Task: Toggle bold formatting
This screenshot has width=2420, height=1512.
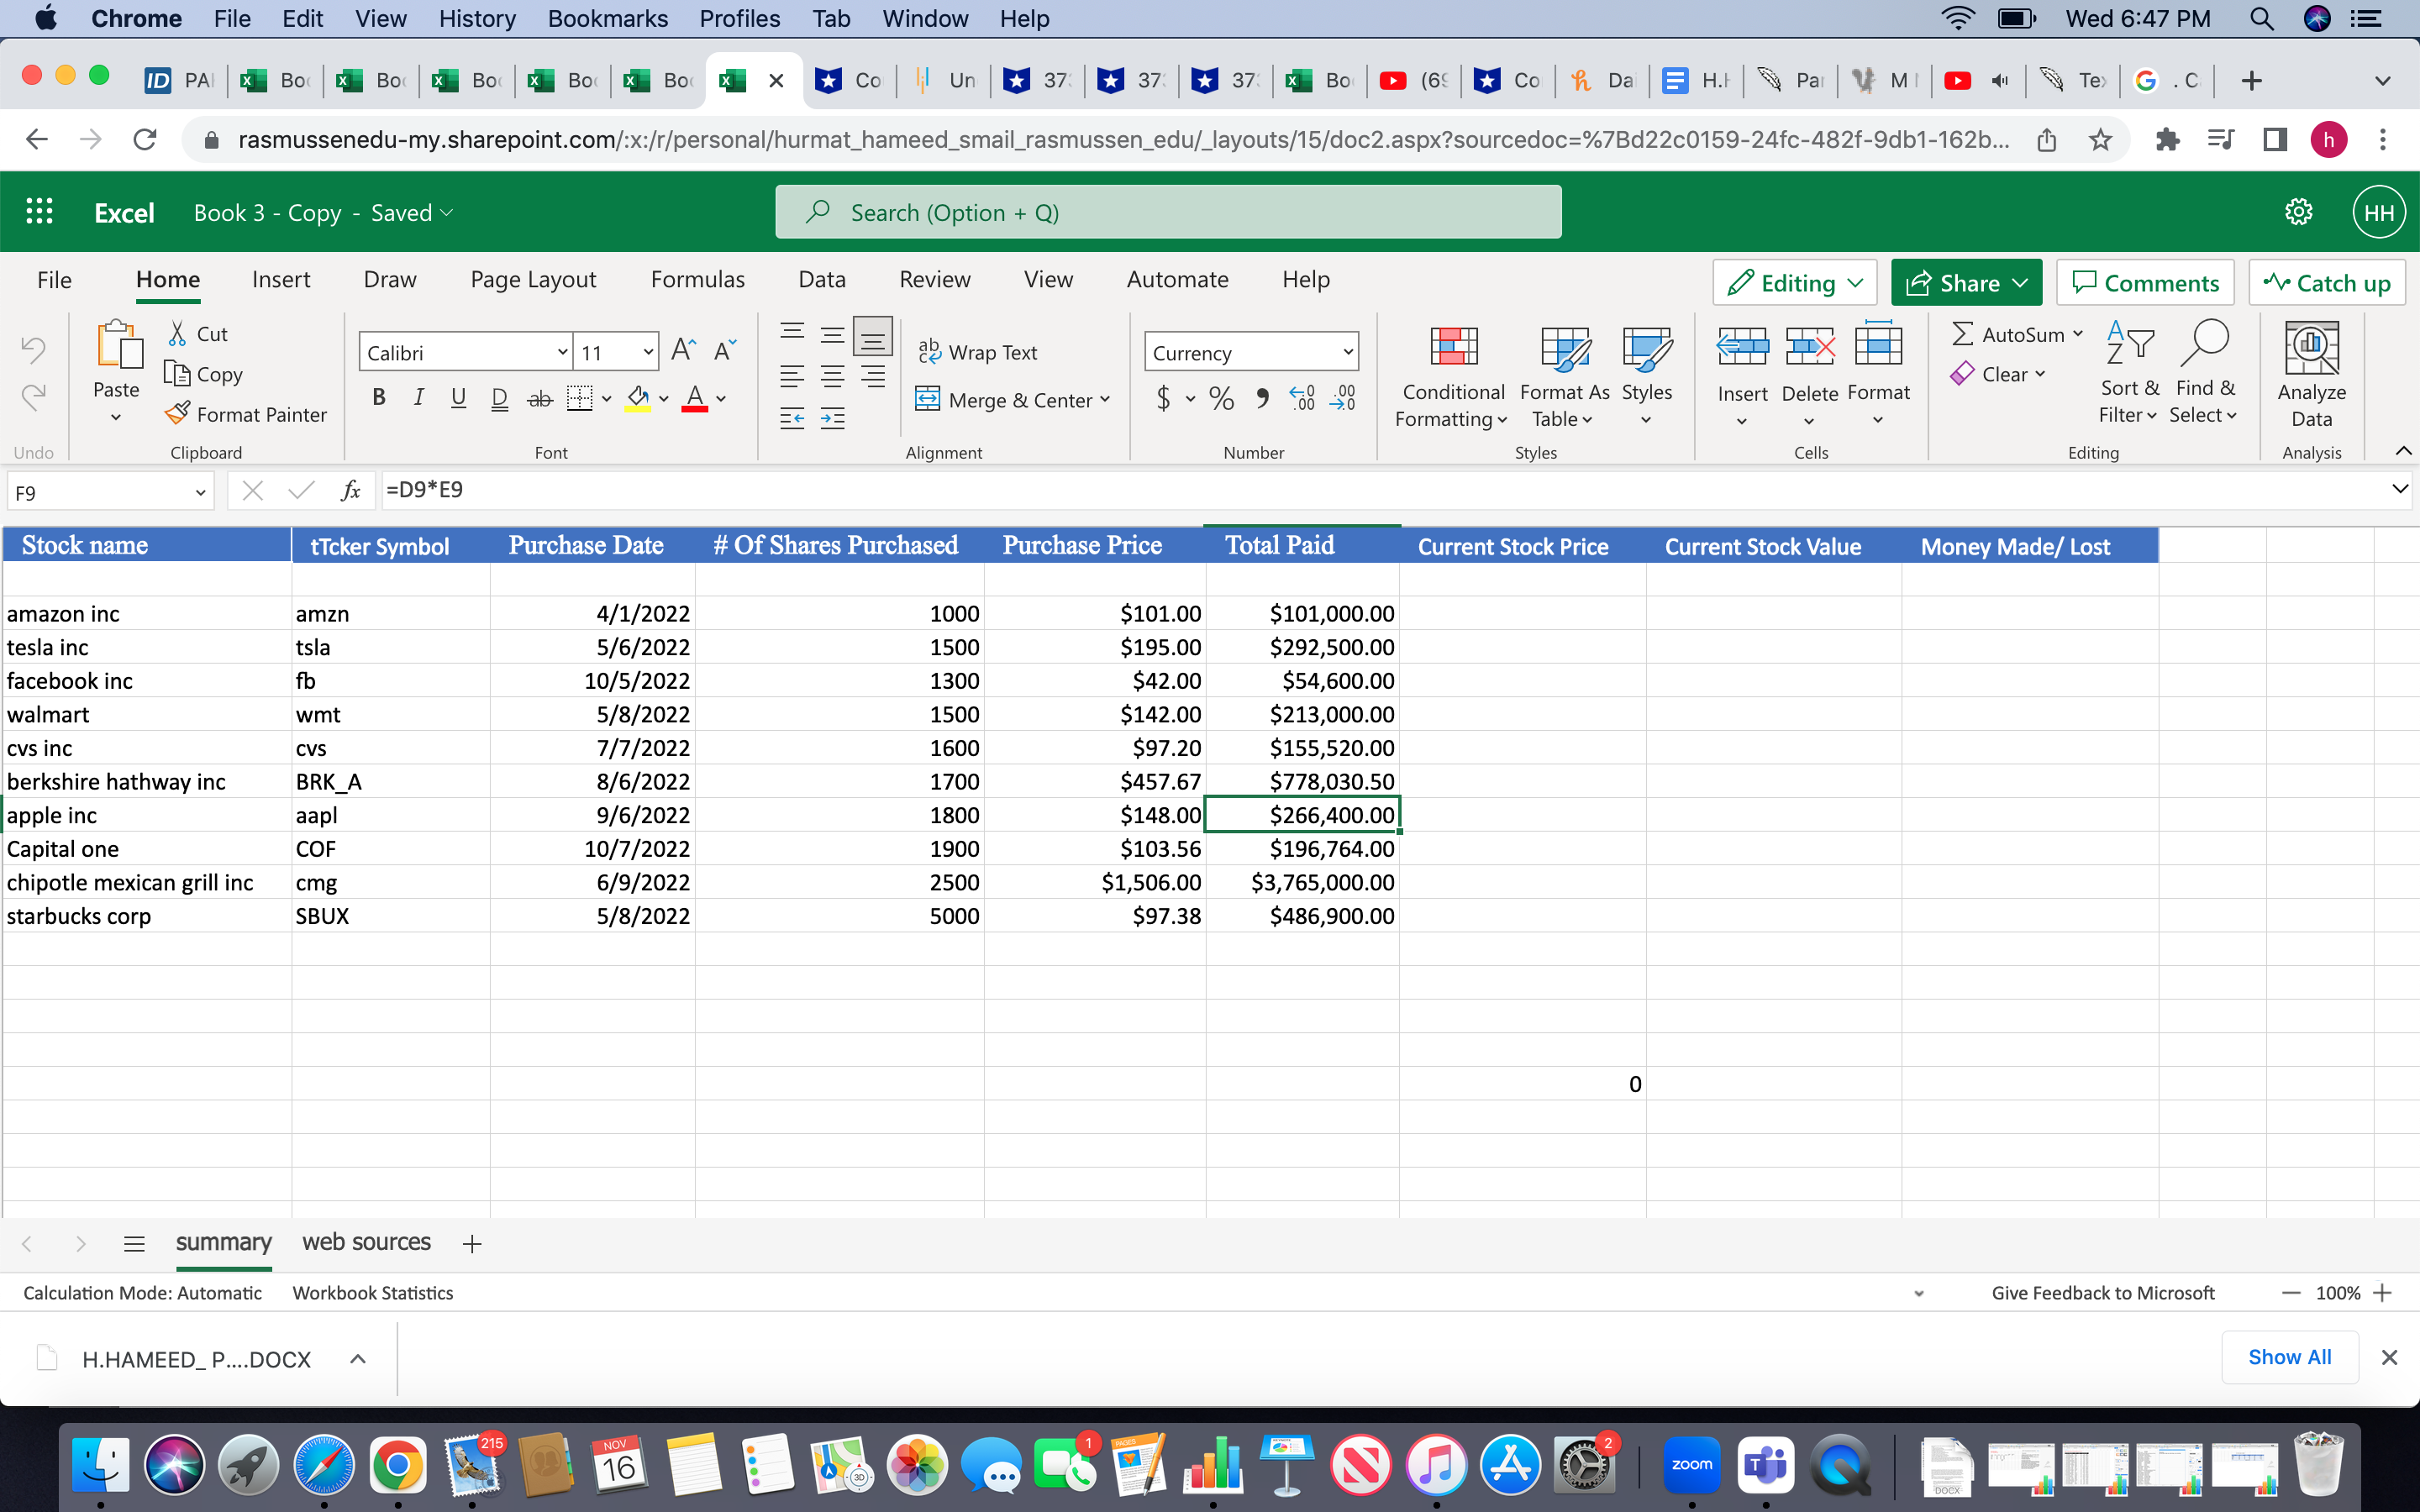Action: [x=378, y=397]
